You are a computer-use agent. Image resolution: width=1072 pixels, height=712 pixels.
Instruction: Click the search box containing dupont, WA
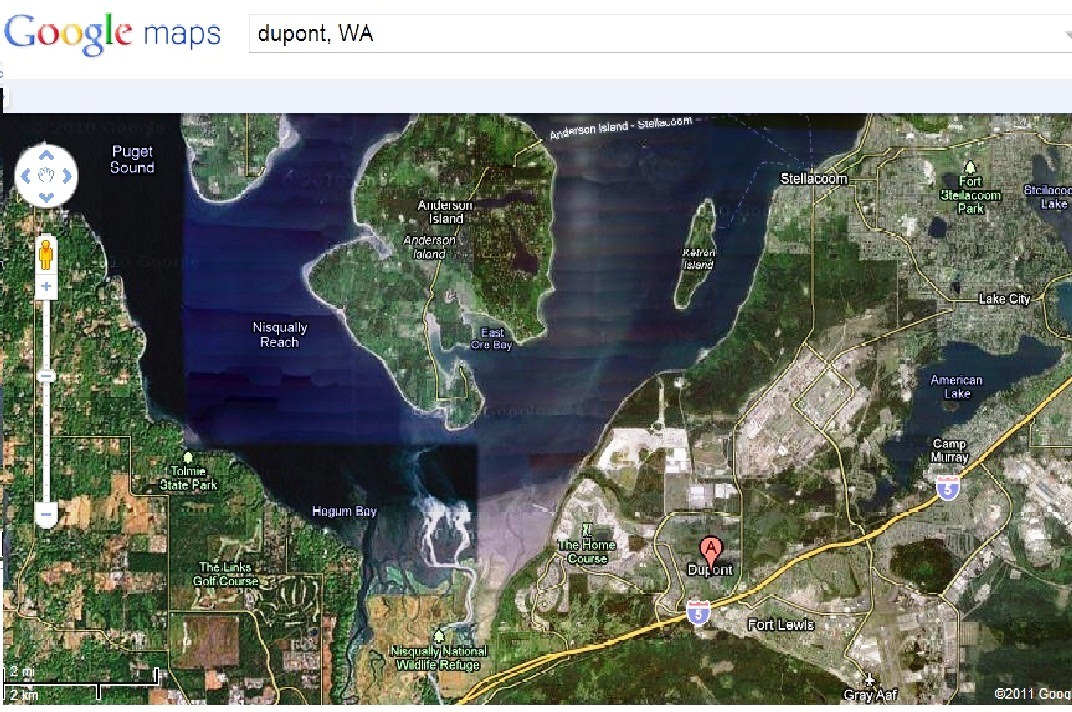click(656, 33)
